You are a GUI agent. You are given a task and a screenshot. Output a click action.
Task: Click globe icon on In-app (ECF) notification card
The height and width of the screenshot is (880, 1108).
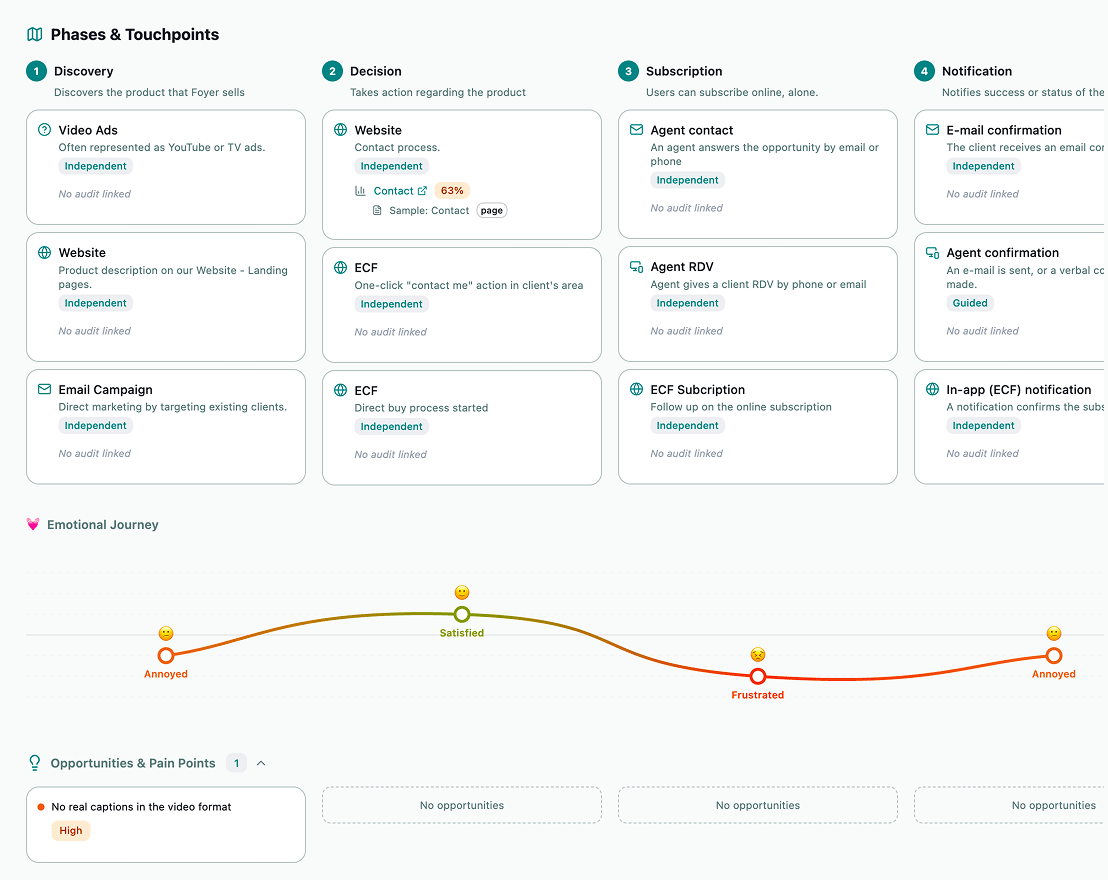coord(933,389)
